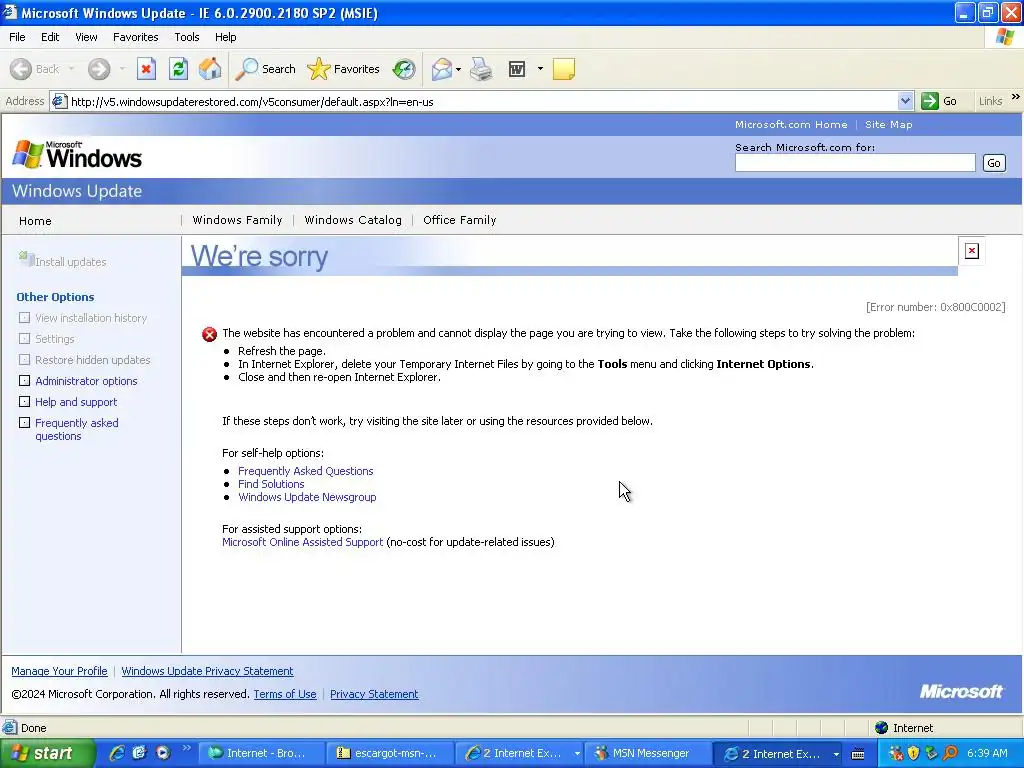Click the keyboard icon in taskbar
Image resolution: width=1024 pixels, height=768 pixels.
pos(858,754)
